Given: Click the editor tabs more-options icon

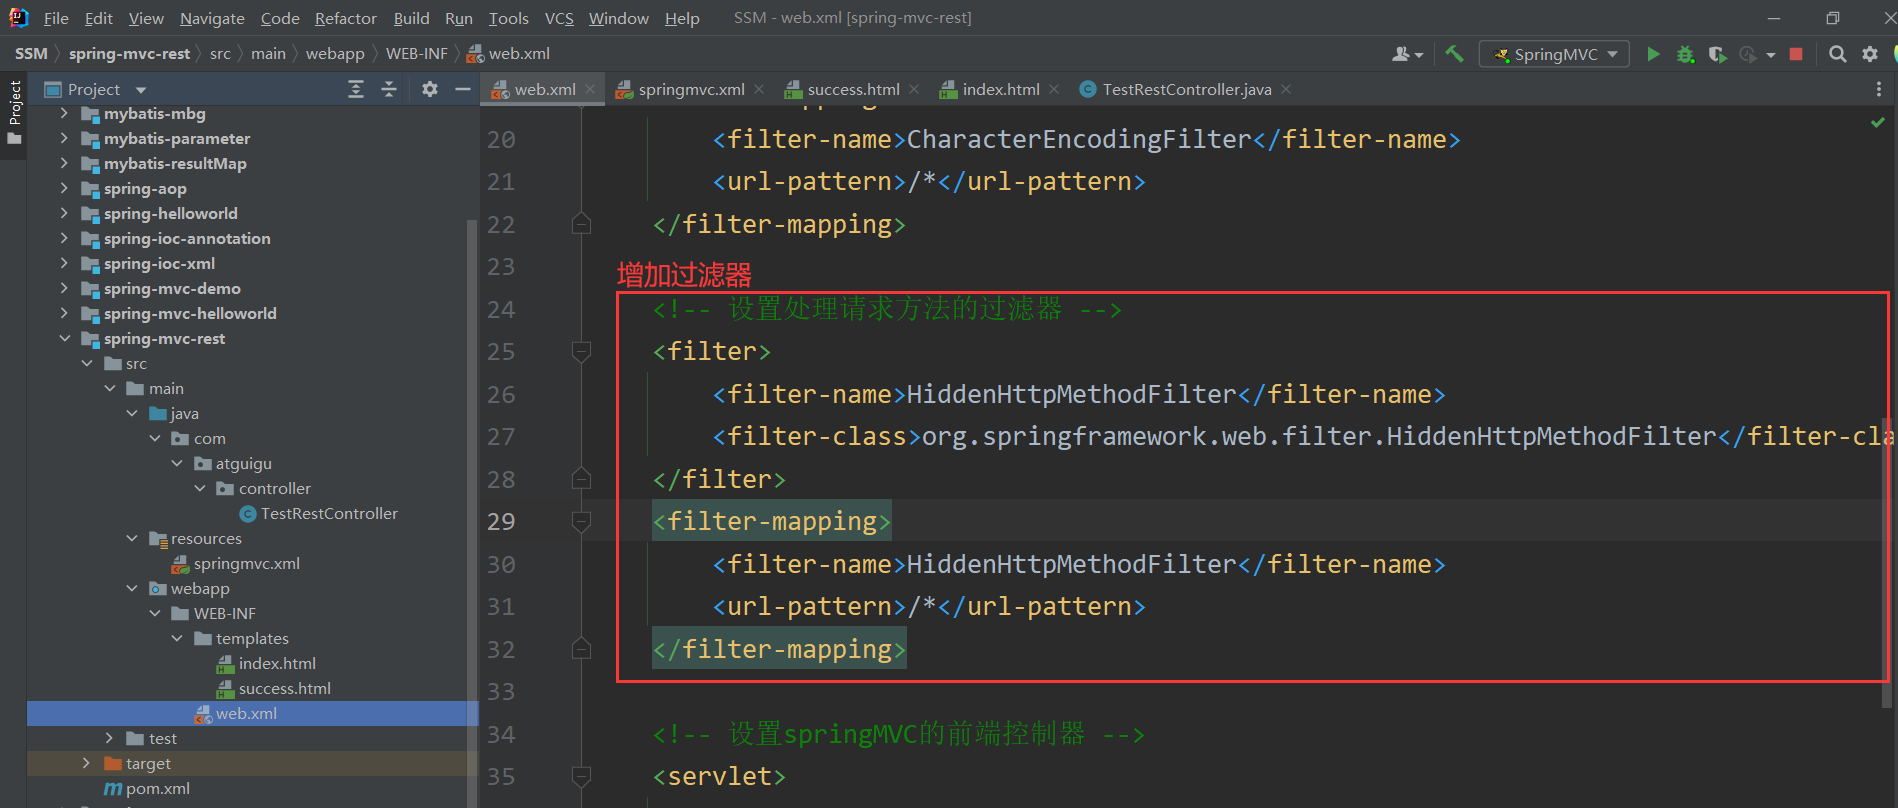Looking at the screenshot, I should click(1878, 90).
